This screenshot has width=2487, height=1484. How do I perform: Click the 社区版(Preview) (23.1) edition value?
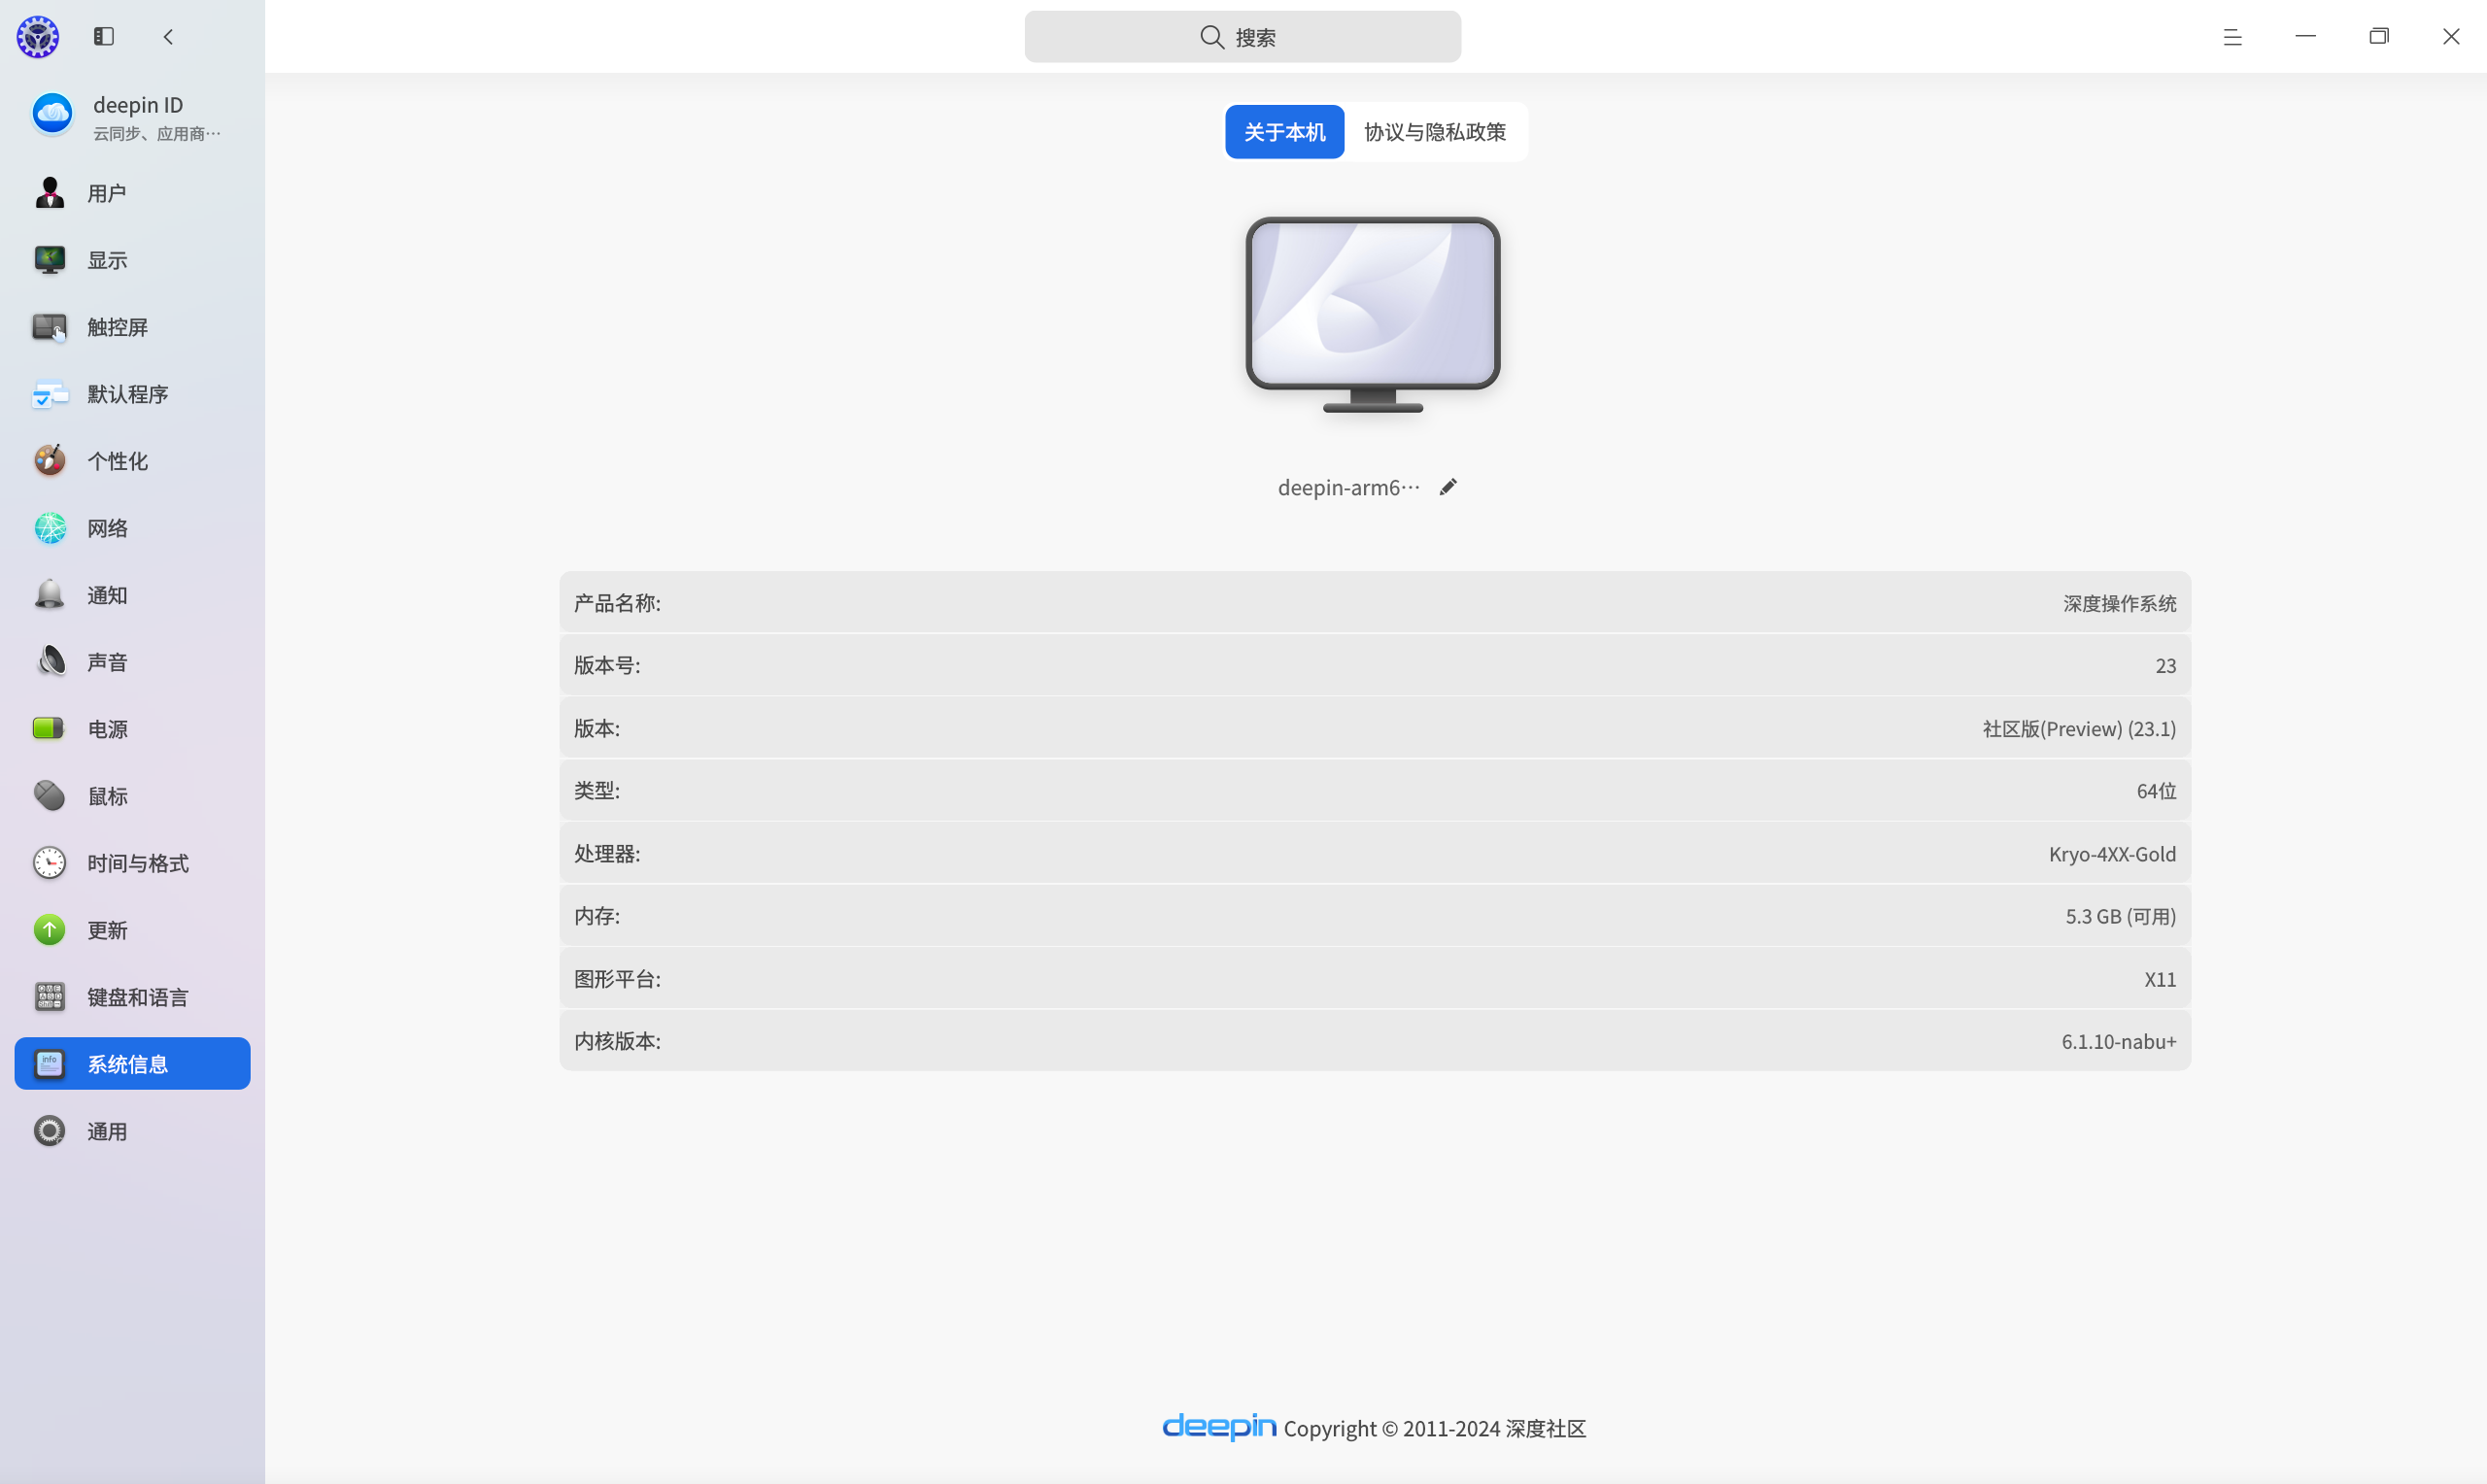click(x=2079, y=729)
